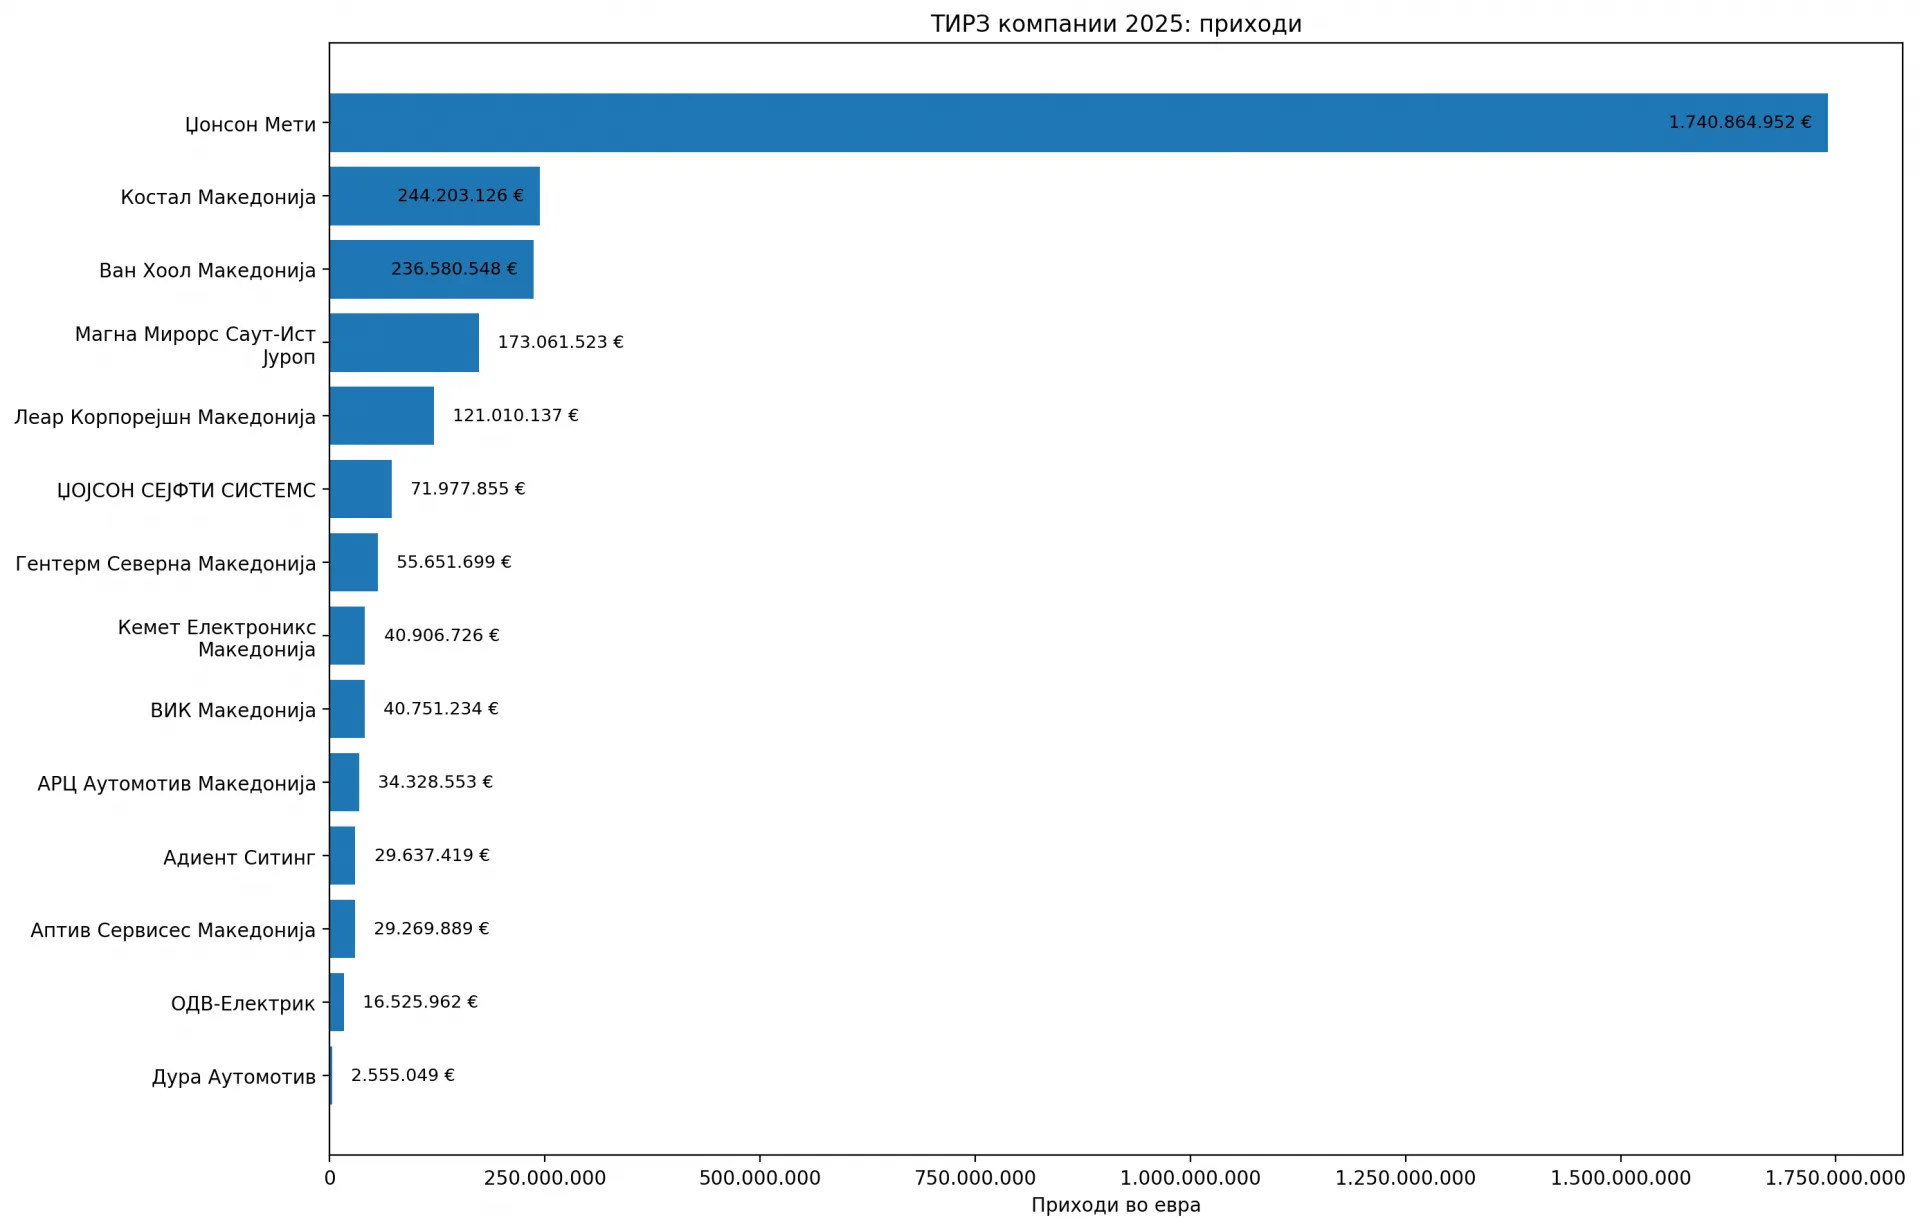Select the Магна Мирорс Саут-Ист Јуроп bar
The image size is (1920, 1229).
404,343
